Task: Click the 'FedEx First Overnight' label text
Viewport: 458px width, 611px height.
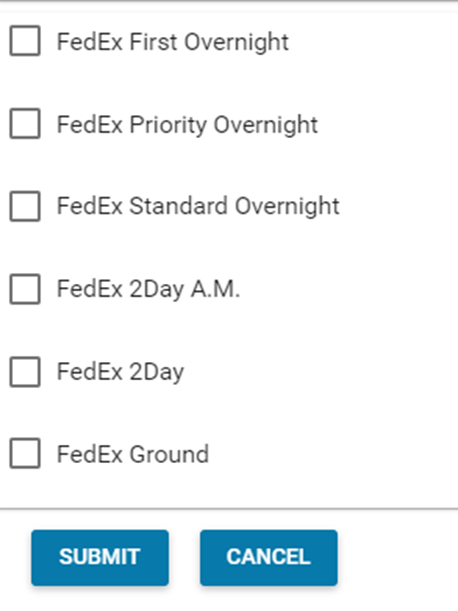Action: tap(173, 42)
